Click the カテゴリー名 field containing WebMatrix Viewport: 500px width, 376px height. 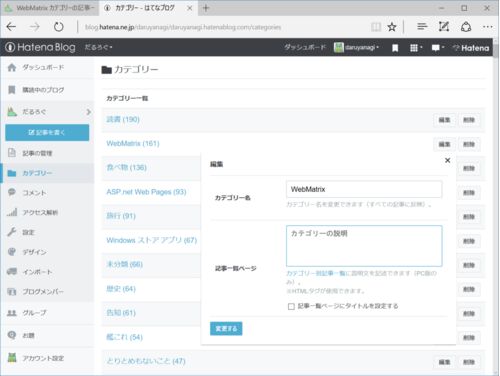click(x=364, y=189)
